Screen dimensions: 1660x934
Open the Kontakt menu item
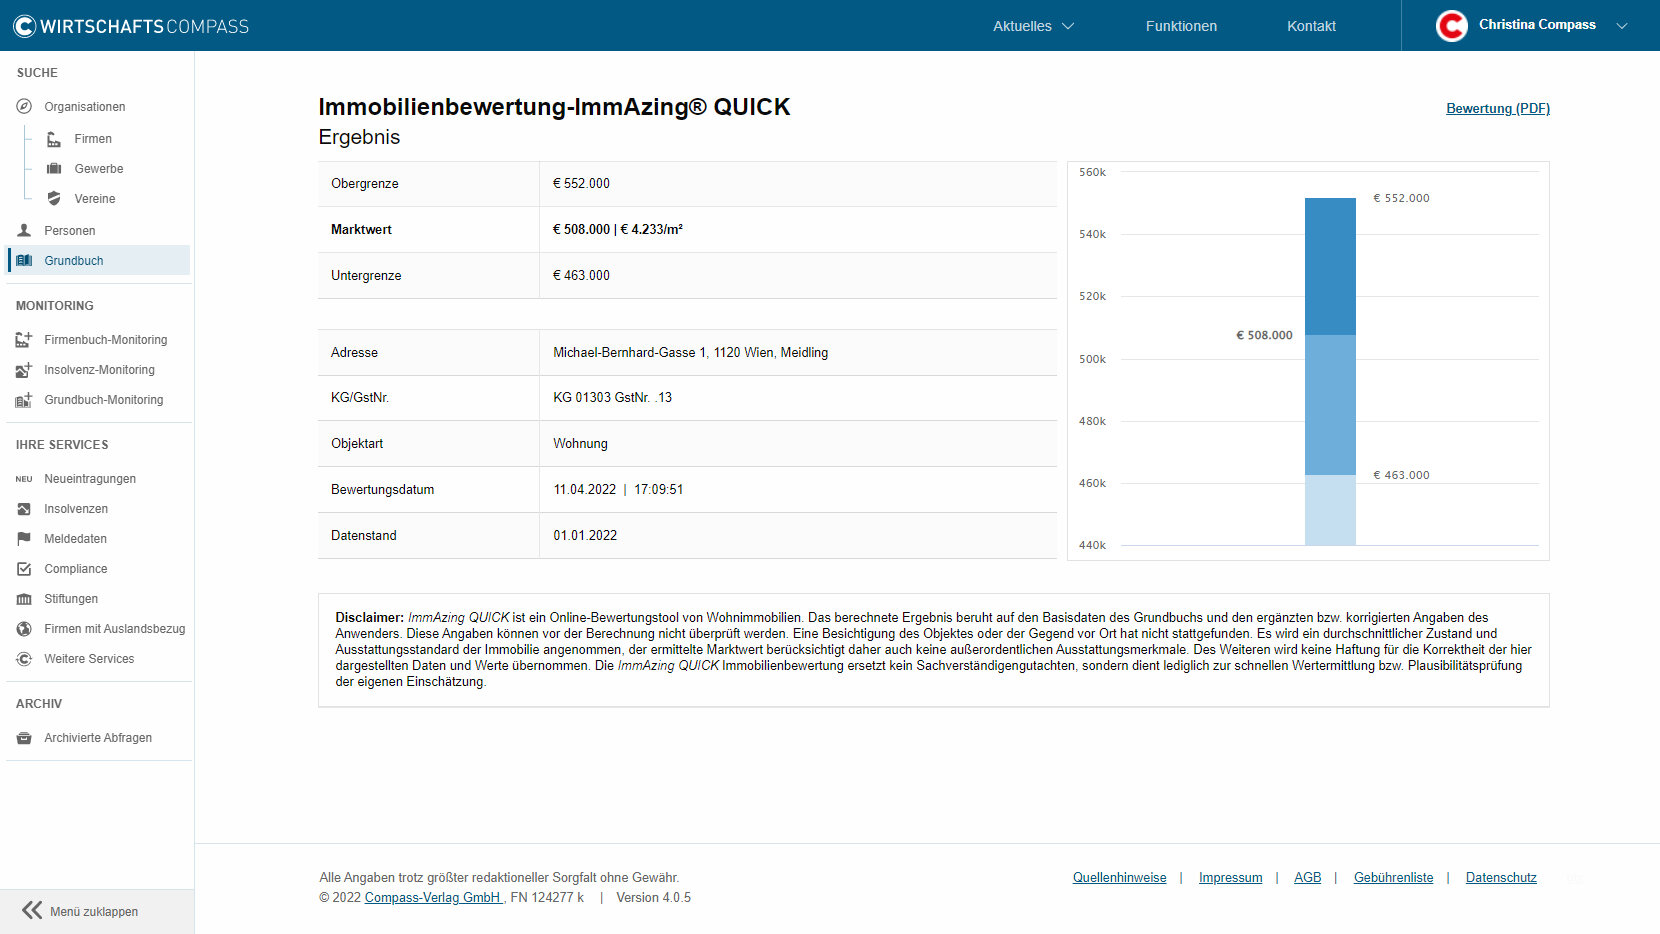click(x=1311, y=26)
